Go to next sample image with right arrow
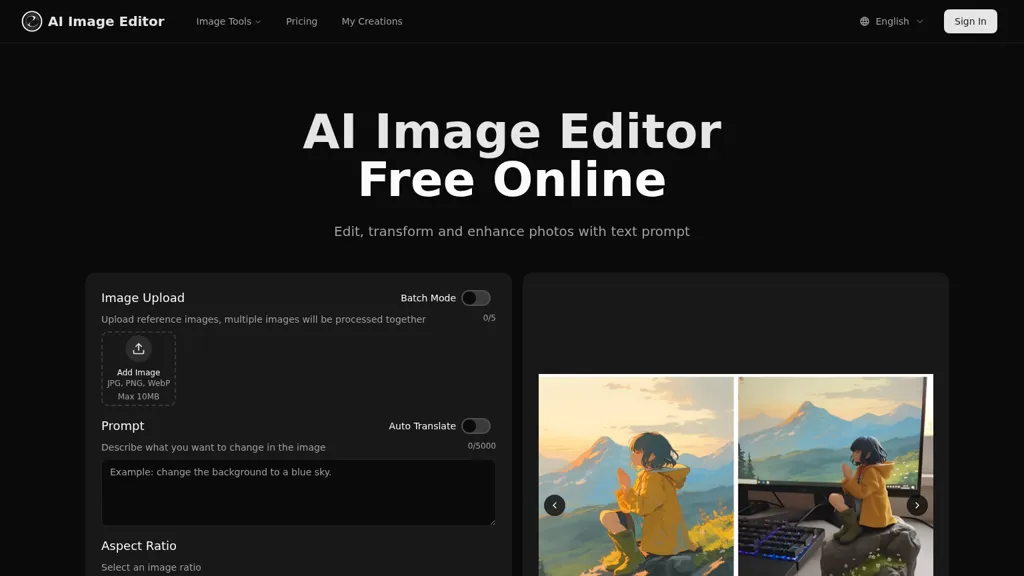 tap(917, 505)
